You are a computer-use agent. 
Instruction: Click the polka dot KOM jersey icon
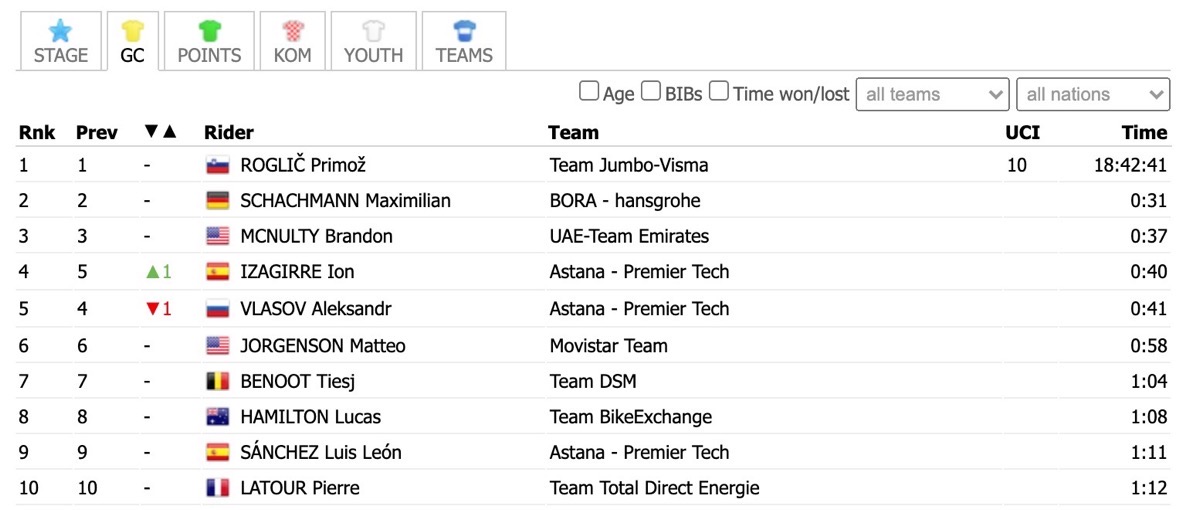pos(292,30)
